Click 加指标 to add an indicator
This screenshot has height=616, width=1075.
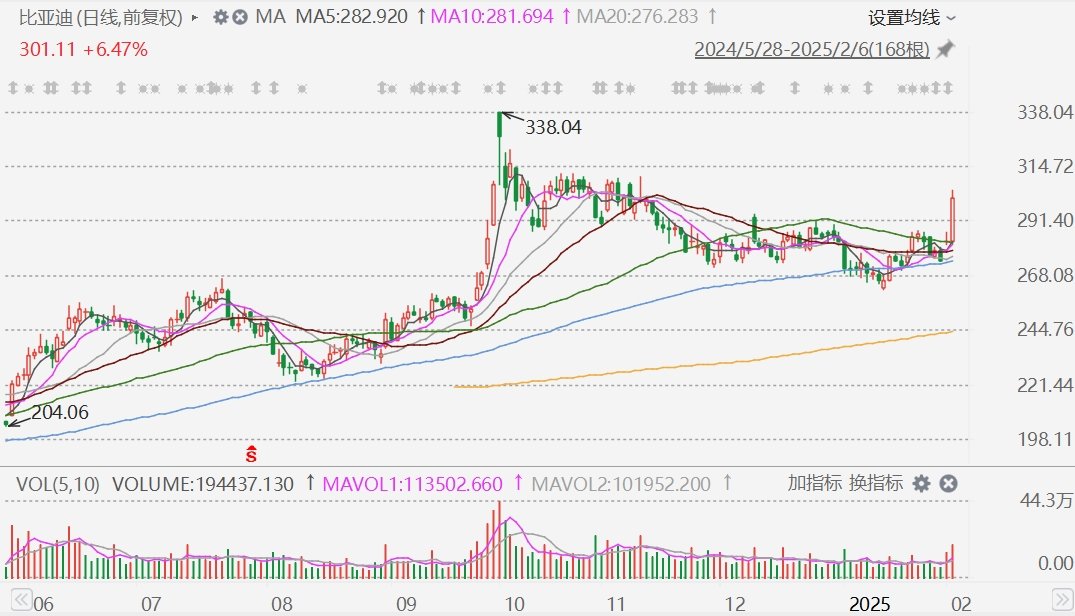[x=814, y=484]
